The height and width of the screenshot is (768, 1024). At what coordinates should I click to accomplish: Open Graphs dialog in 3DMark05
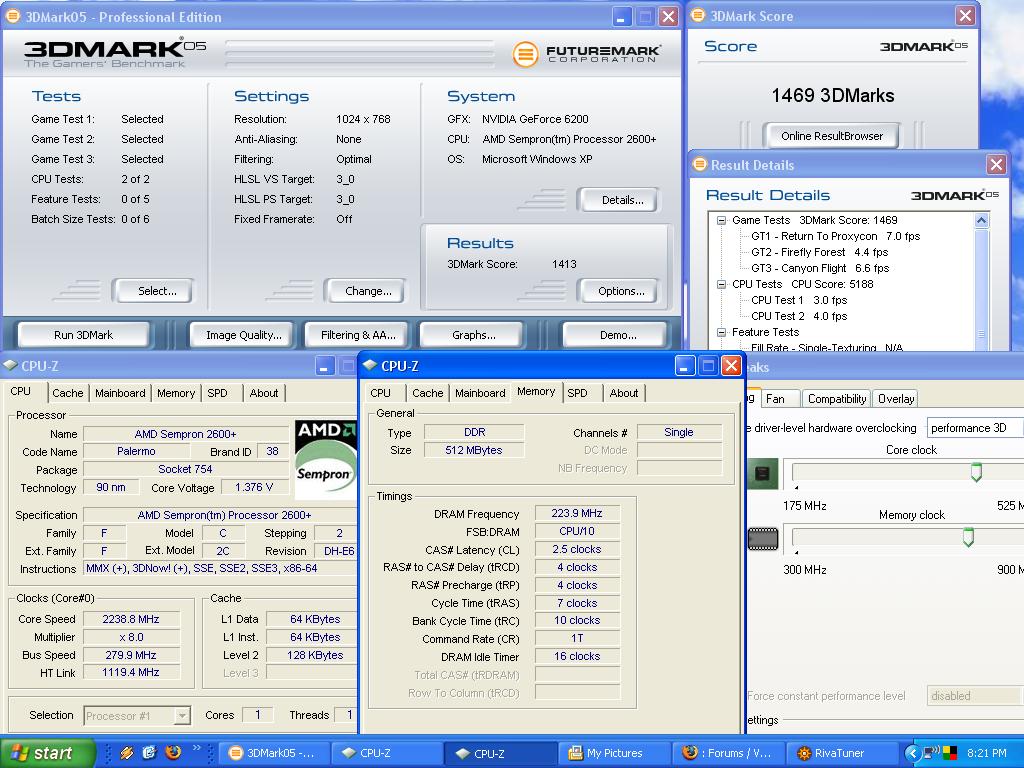pos(473,335)
